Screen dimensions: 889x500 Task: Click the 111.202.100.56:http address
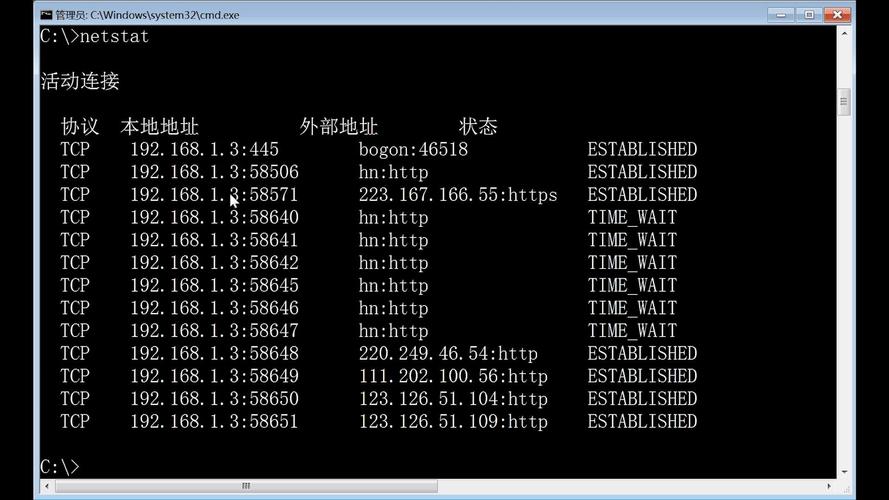coord(454,376)
